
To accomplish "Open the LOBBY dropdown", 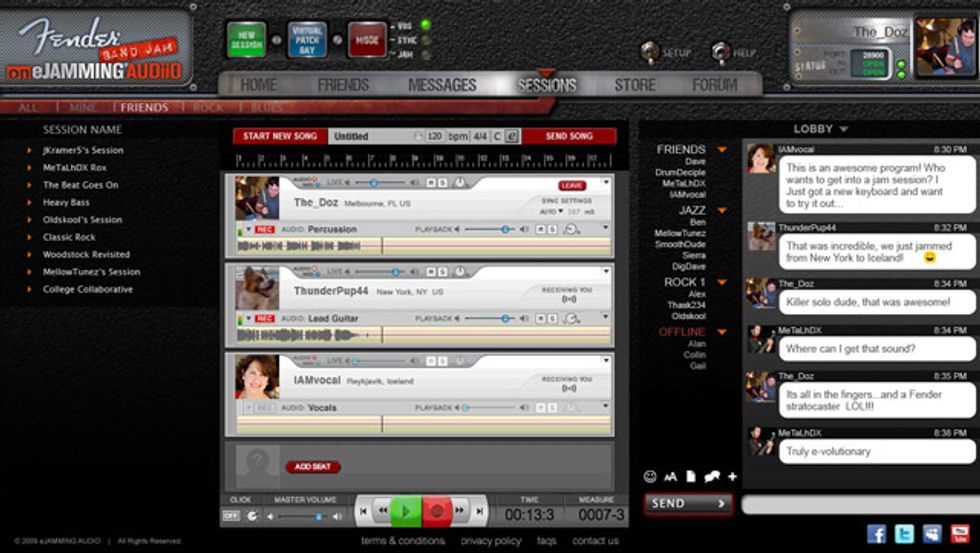I will tap(820, 129).
